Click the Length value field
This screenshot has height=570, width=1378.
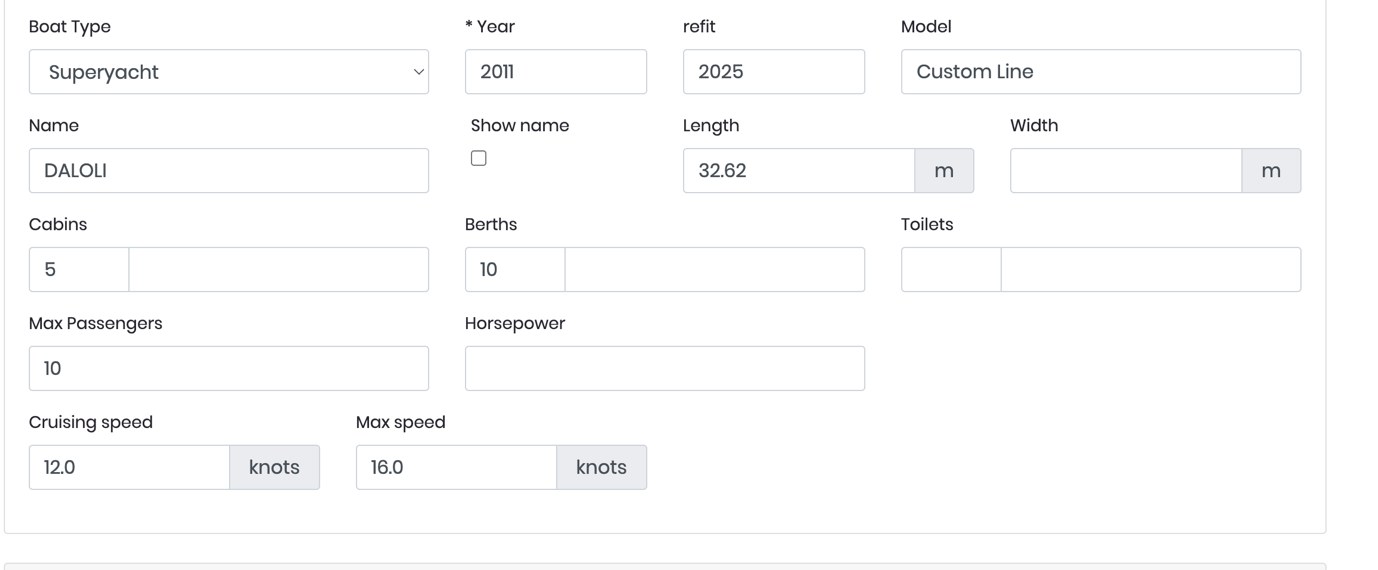pos(798,171)
